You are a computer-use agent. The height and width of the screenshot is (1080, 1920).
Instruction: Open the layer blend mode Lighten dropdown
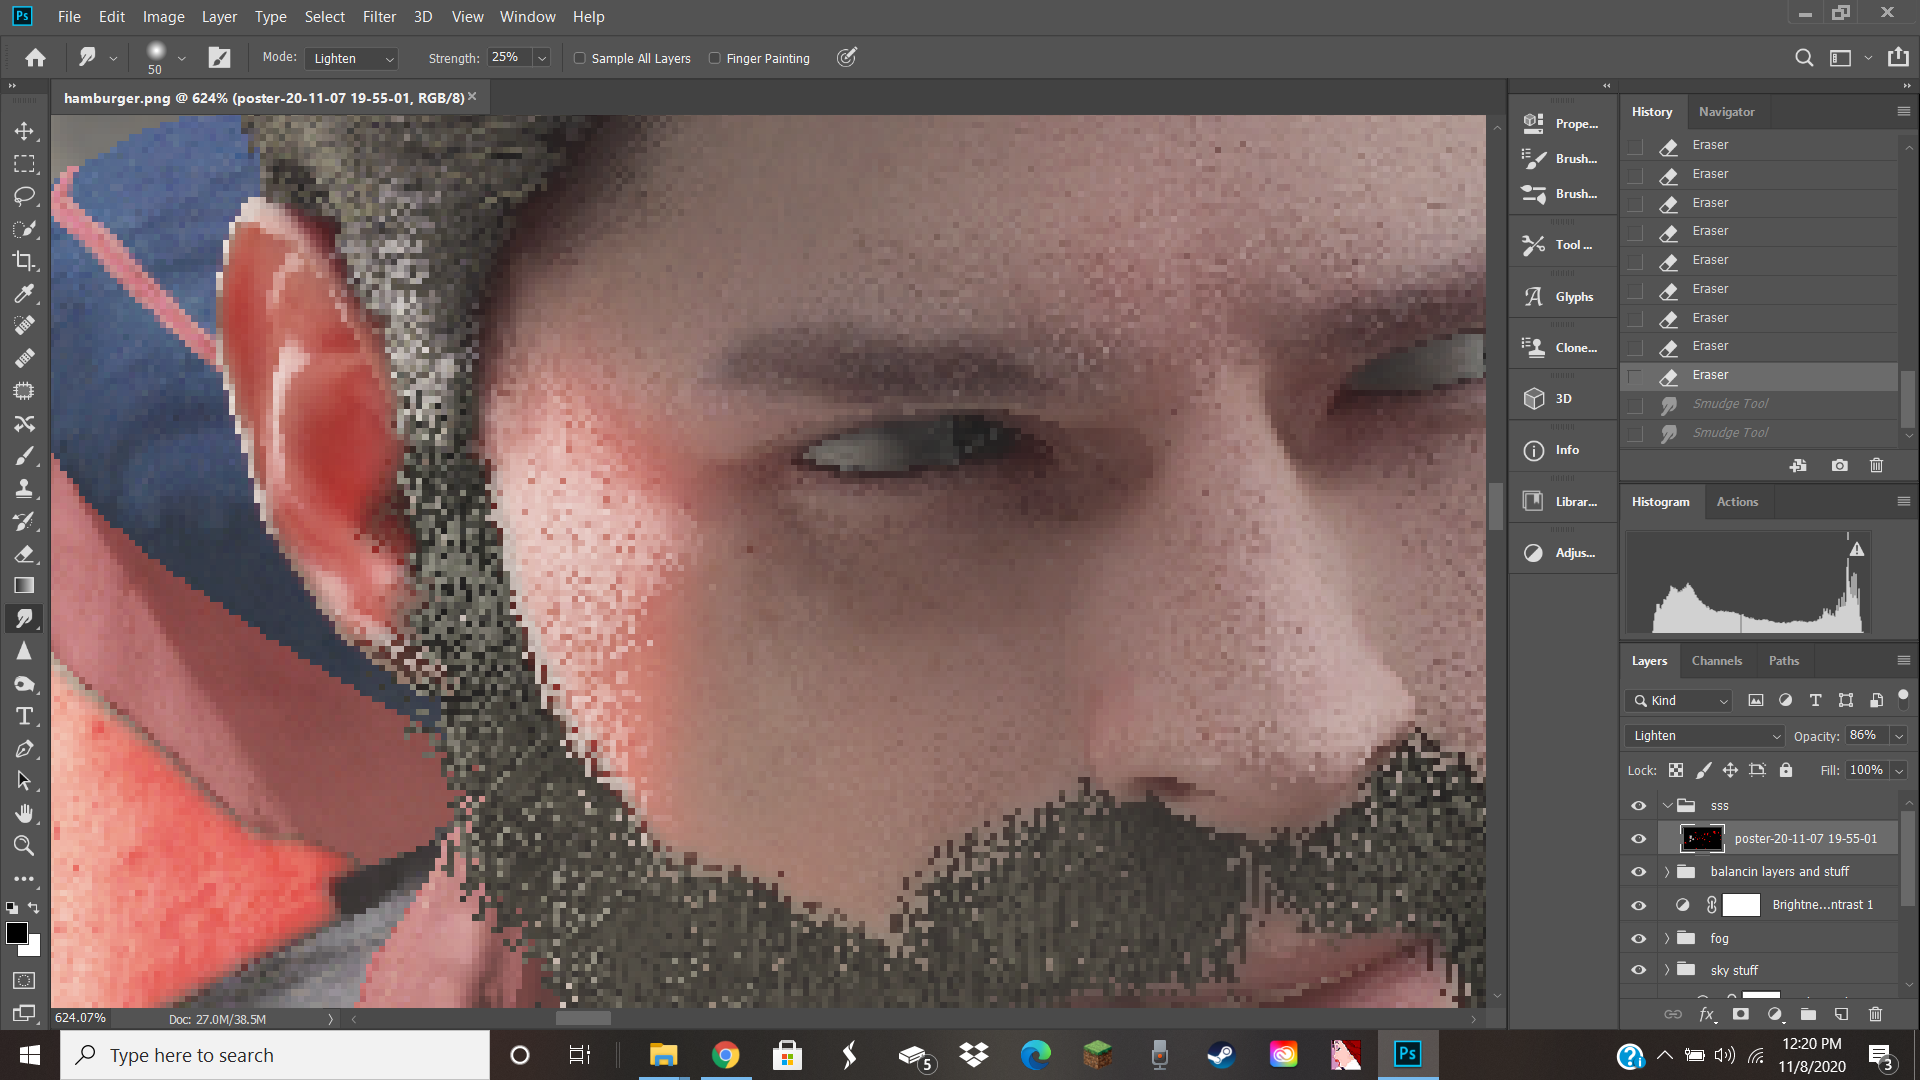(1705, 736)
